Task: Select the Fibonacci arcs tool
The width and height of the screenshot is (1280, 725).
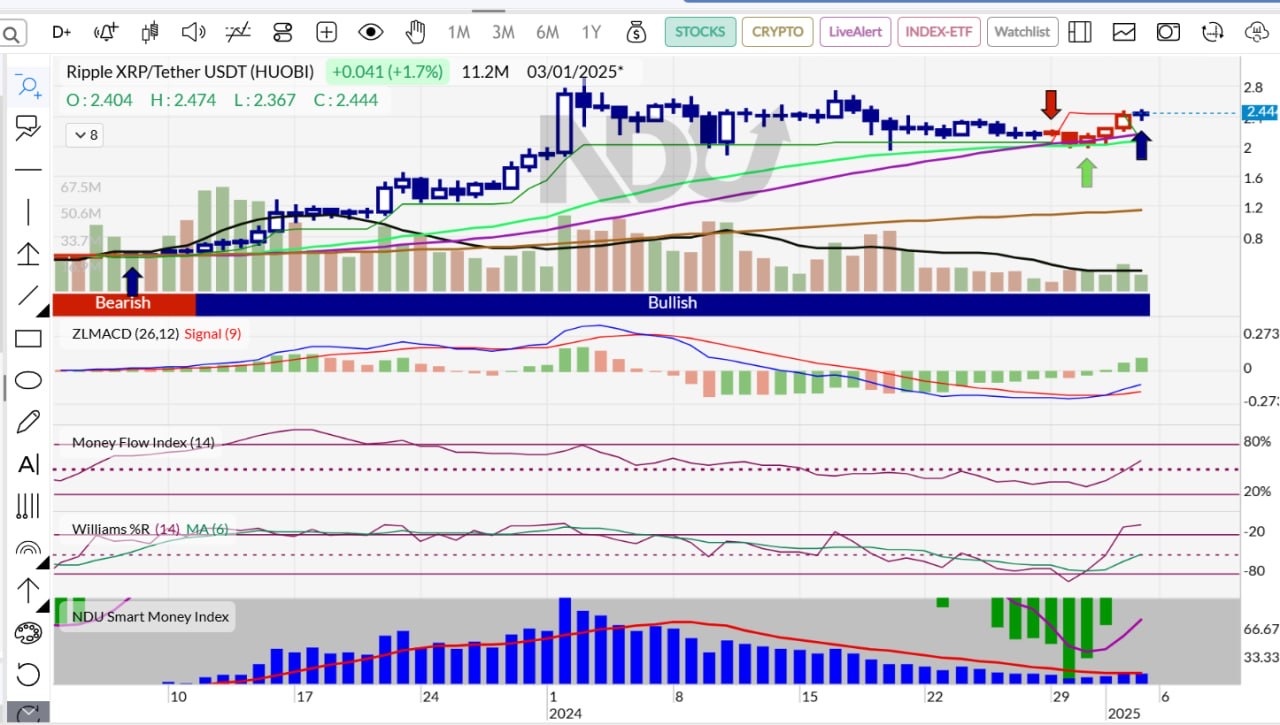Action: (x=28, y=548)
